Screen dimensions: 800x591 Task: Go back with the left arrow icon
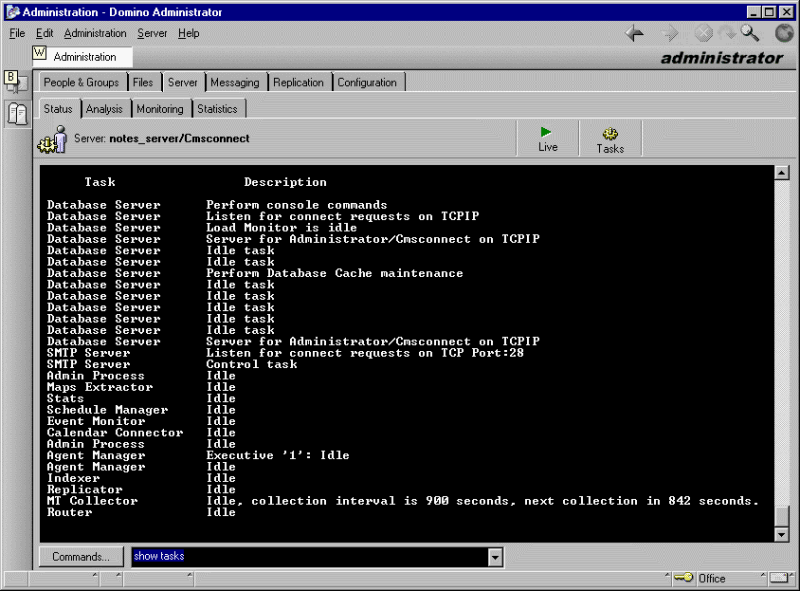click(634, 34)
